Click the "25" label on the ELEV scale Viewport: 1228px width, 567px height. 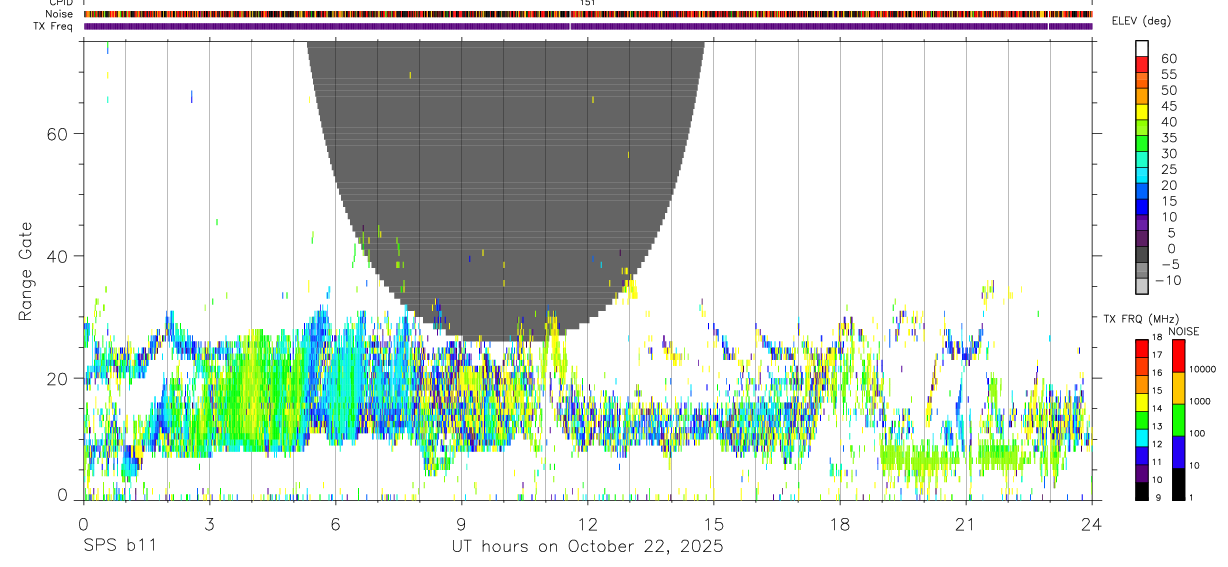tap(1168, 169)
